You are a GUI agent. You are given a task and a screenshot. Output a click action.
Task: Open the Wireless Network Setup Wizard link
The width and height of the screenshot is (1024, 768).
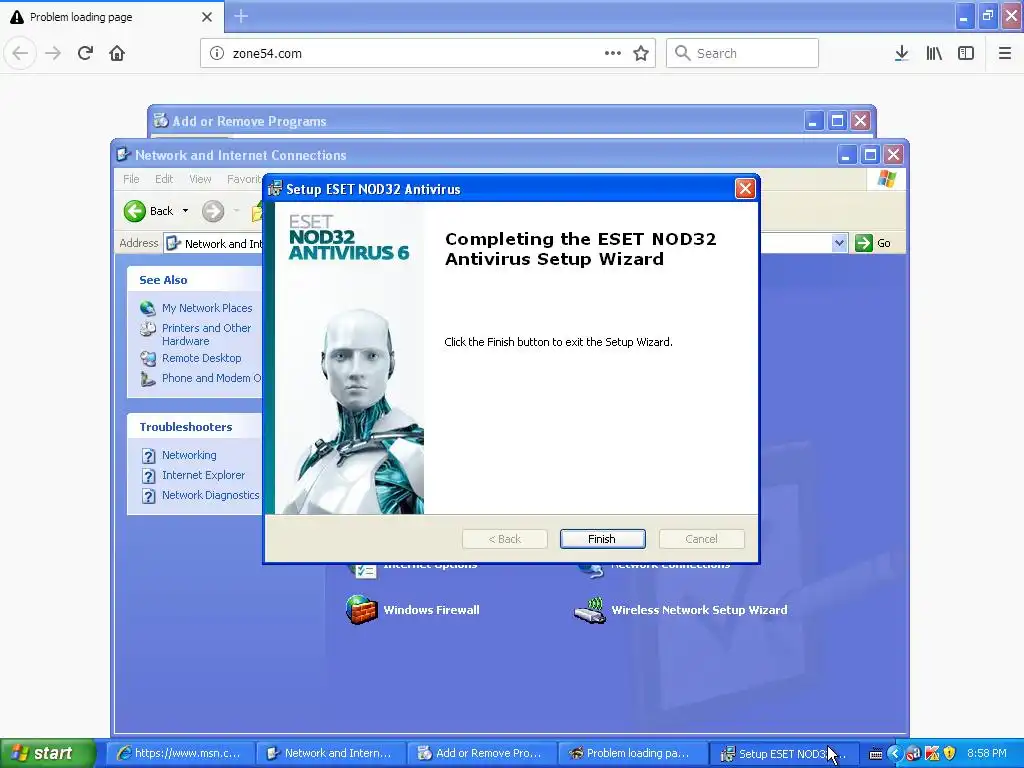[x=699, y=610]
